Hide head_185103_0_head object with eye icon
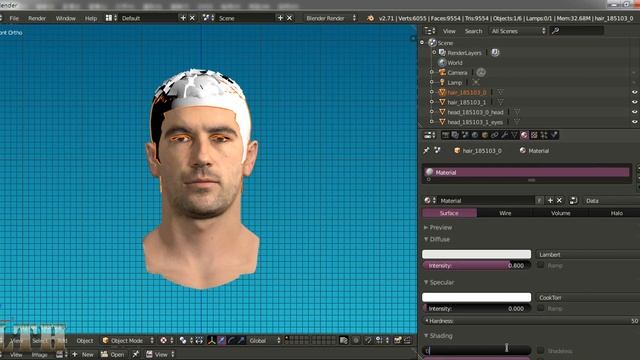The width and height of the screenshot is (640, 360). coord(635,112)
